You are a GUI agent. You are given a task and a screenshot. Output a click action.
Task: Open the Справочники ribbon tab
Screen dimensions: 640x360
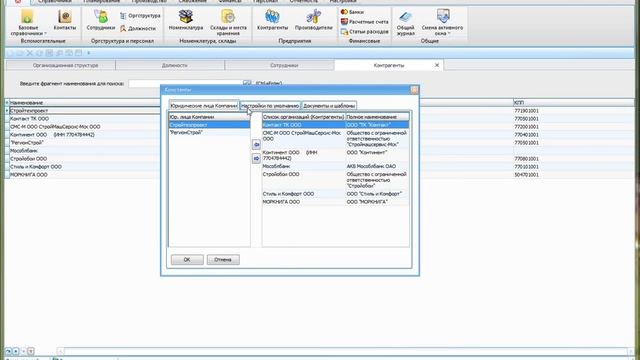(x=54, y=2)
